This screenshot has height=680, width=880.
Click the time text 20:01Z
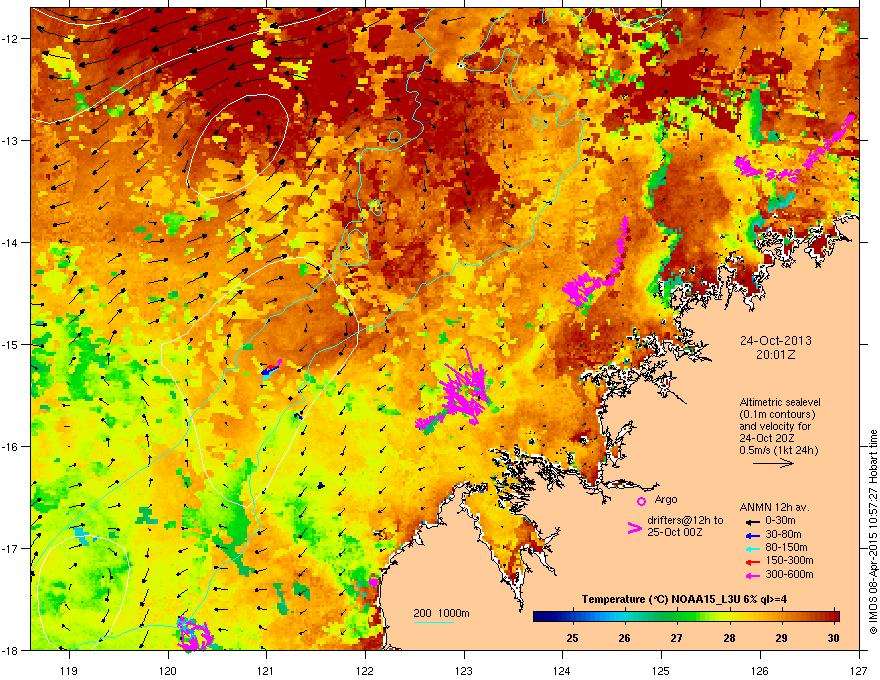click(775, 355)
